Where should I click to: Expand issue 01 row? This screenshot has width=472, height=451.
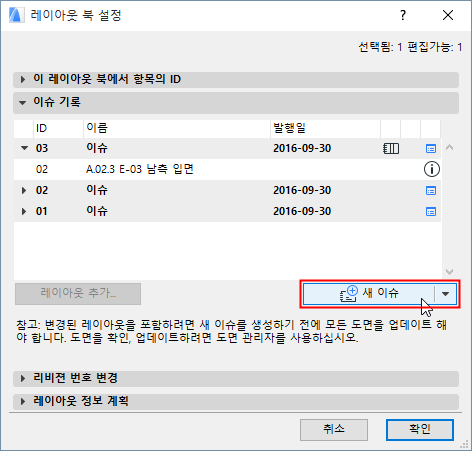point(24,211)
